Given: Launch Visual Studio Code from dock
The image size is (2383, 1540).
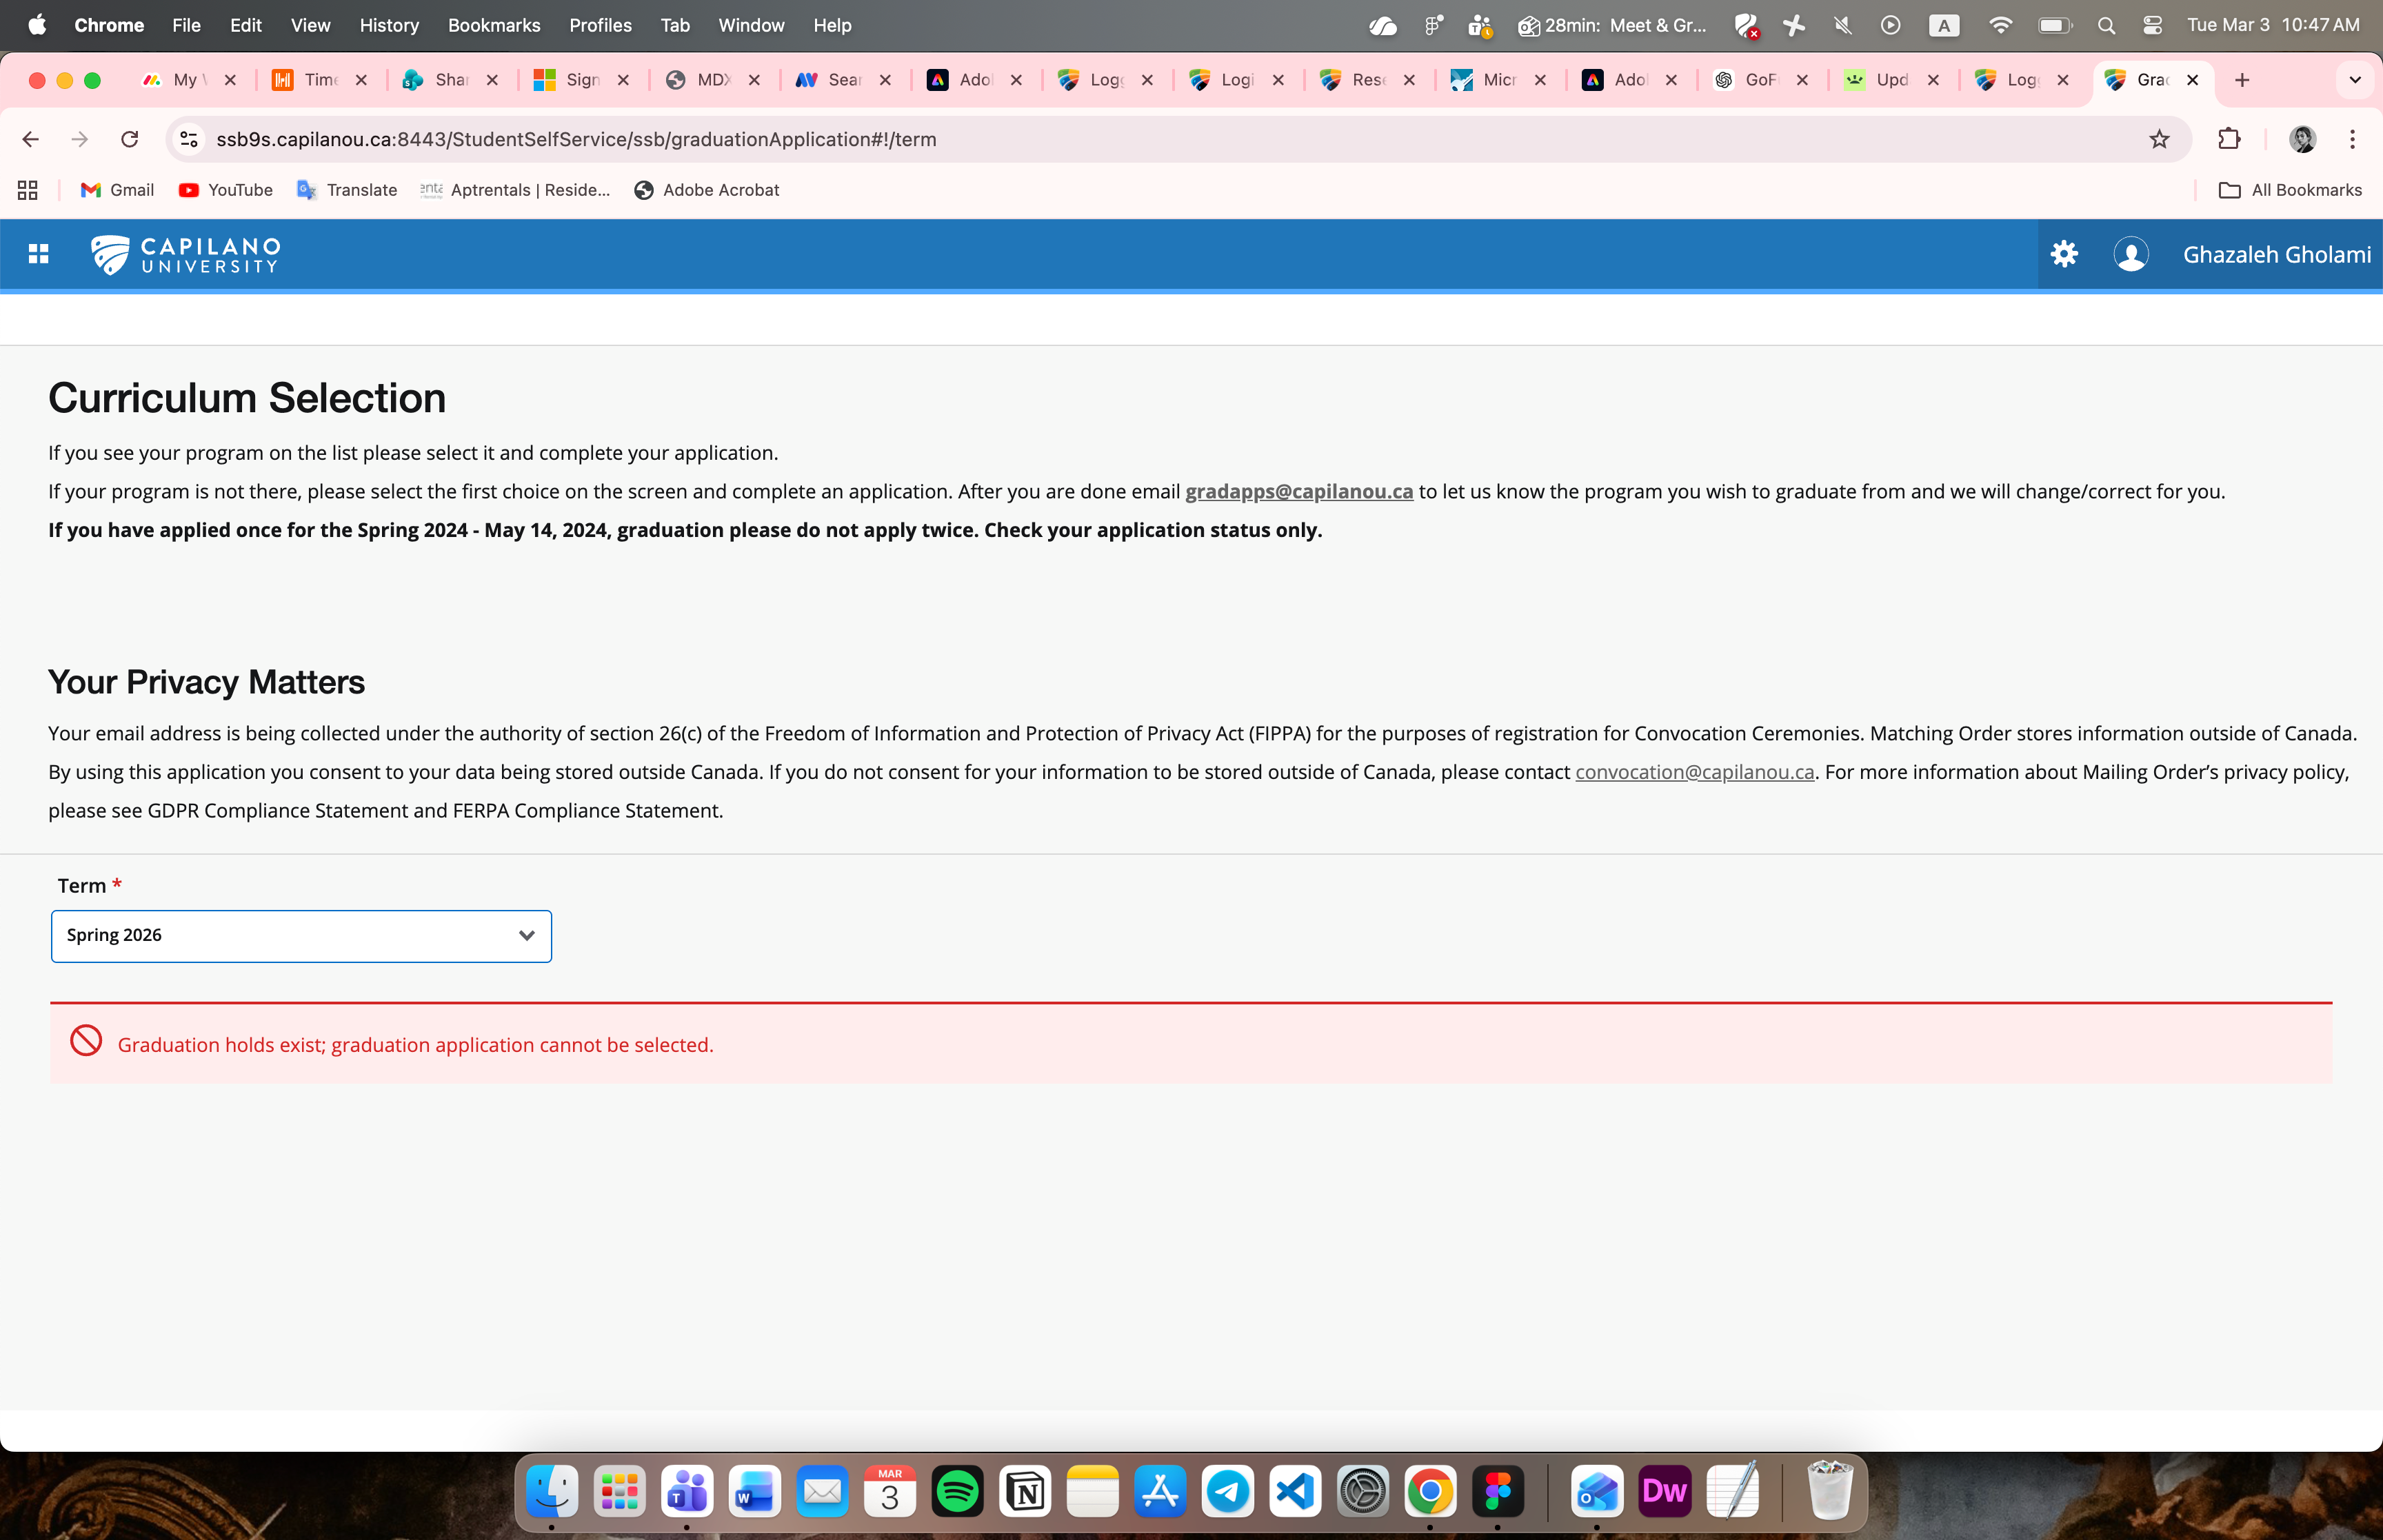Looking at the screenshot, I should [1295, 1492].
